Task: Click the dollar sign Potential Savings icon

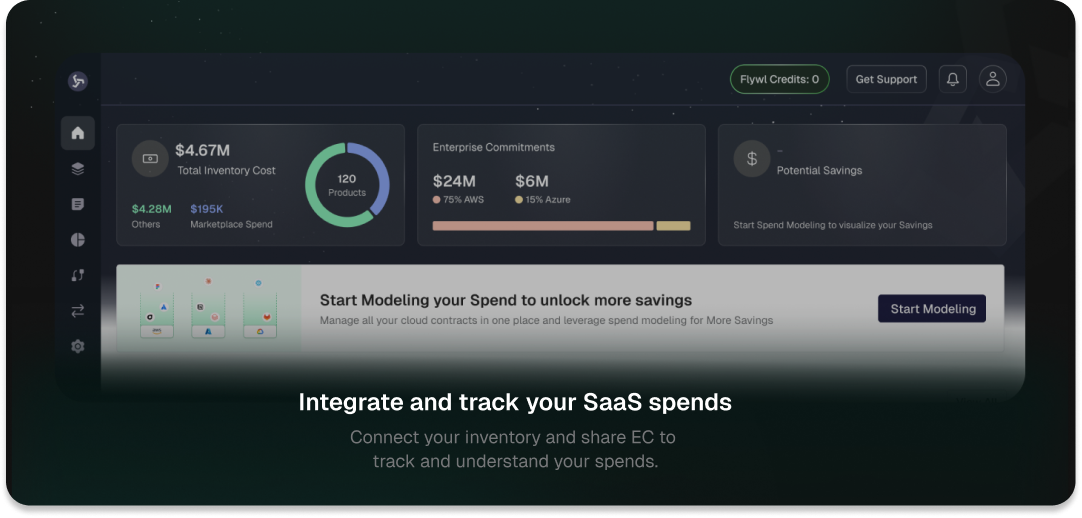Action: (751, 159)
